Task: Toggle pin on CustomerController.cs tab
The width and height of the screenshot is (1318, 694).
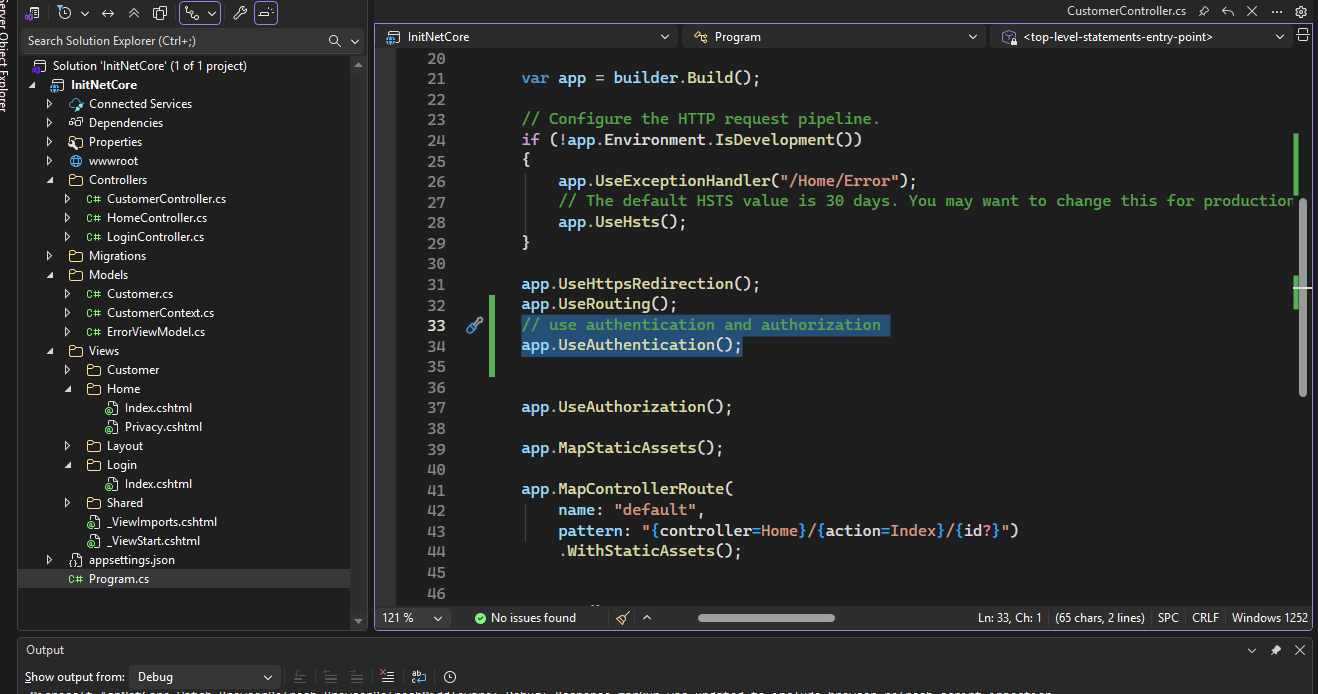Action: click(1204, 11)
